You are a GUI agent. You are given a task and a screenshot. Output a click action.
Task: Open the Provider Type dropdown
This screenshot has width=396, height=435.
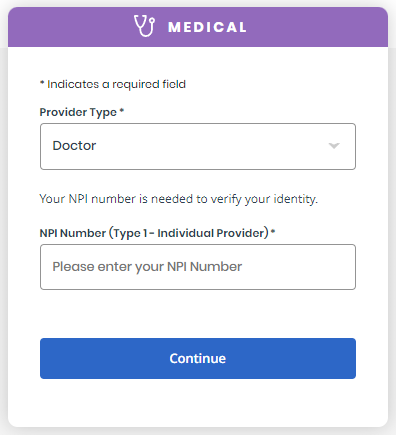(198, 146)
